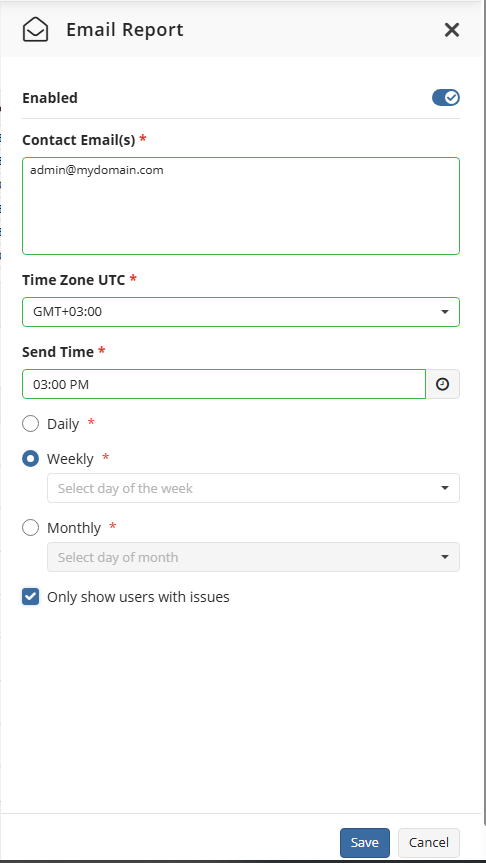Image resolution: width=486 pixels, height=863 pixels.
Task: Click the Cancel button
Action: [x=429, y=843]
